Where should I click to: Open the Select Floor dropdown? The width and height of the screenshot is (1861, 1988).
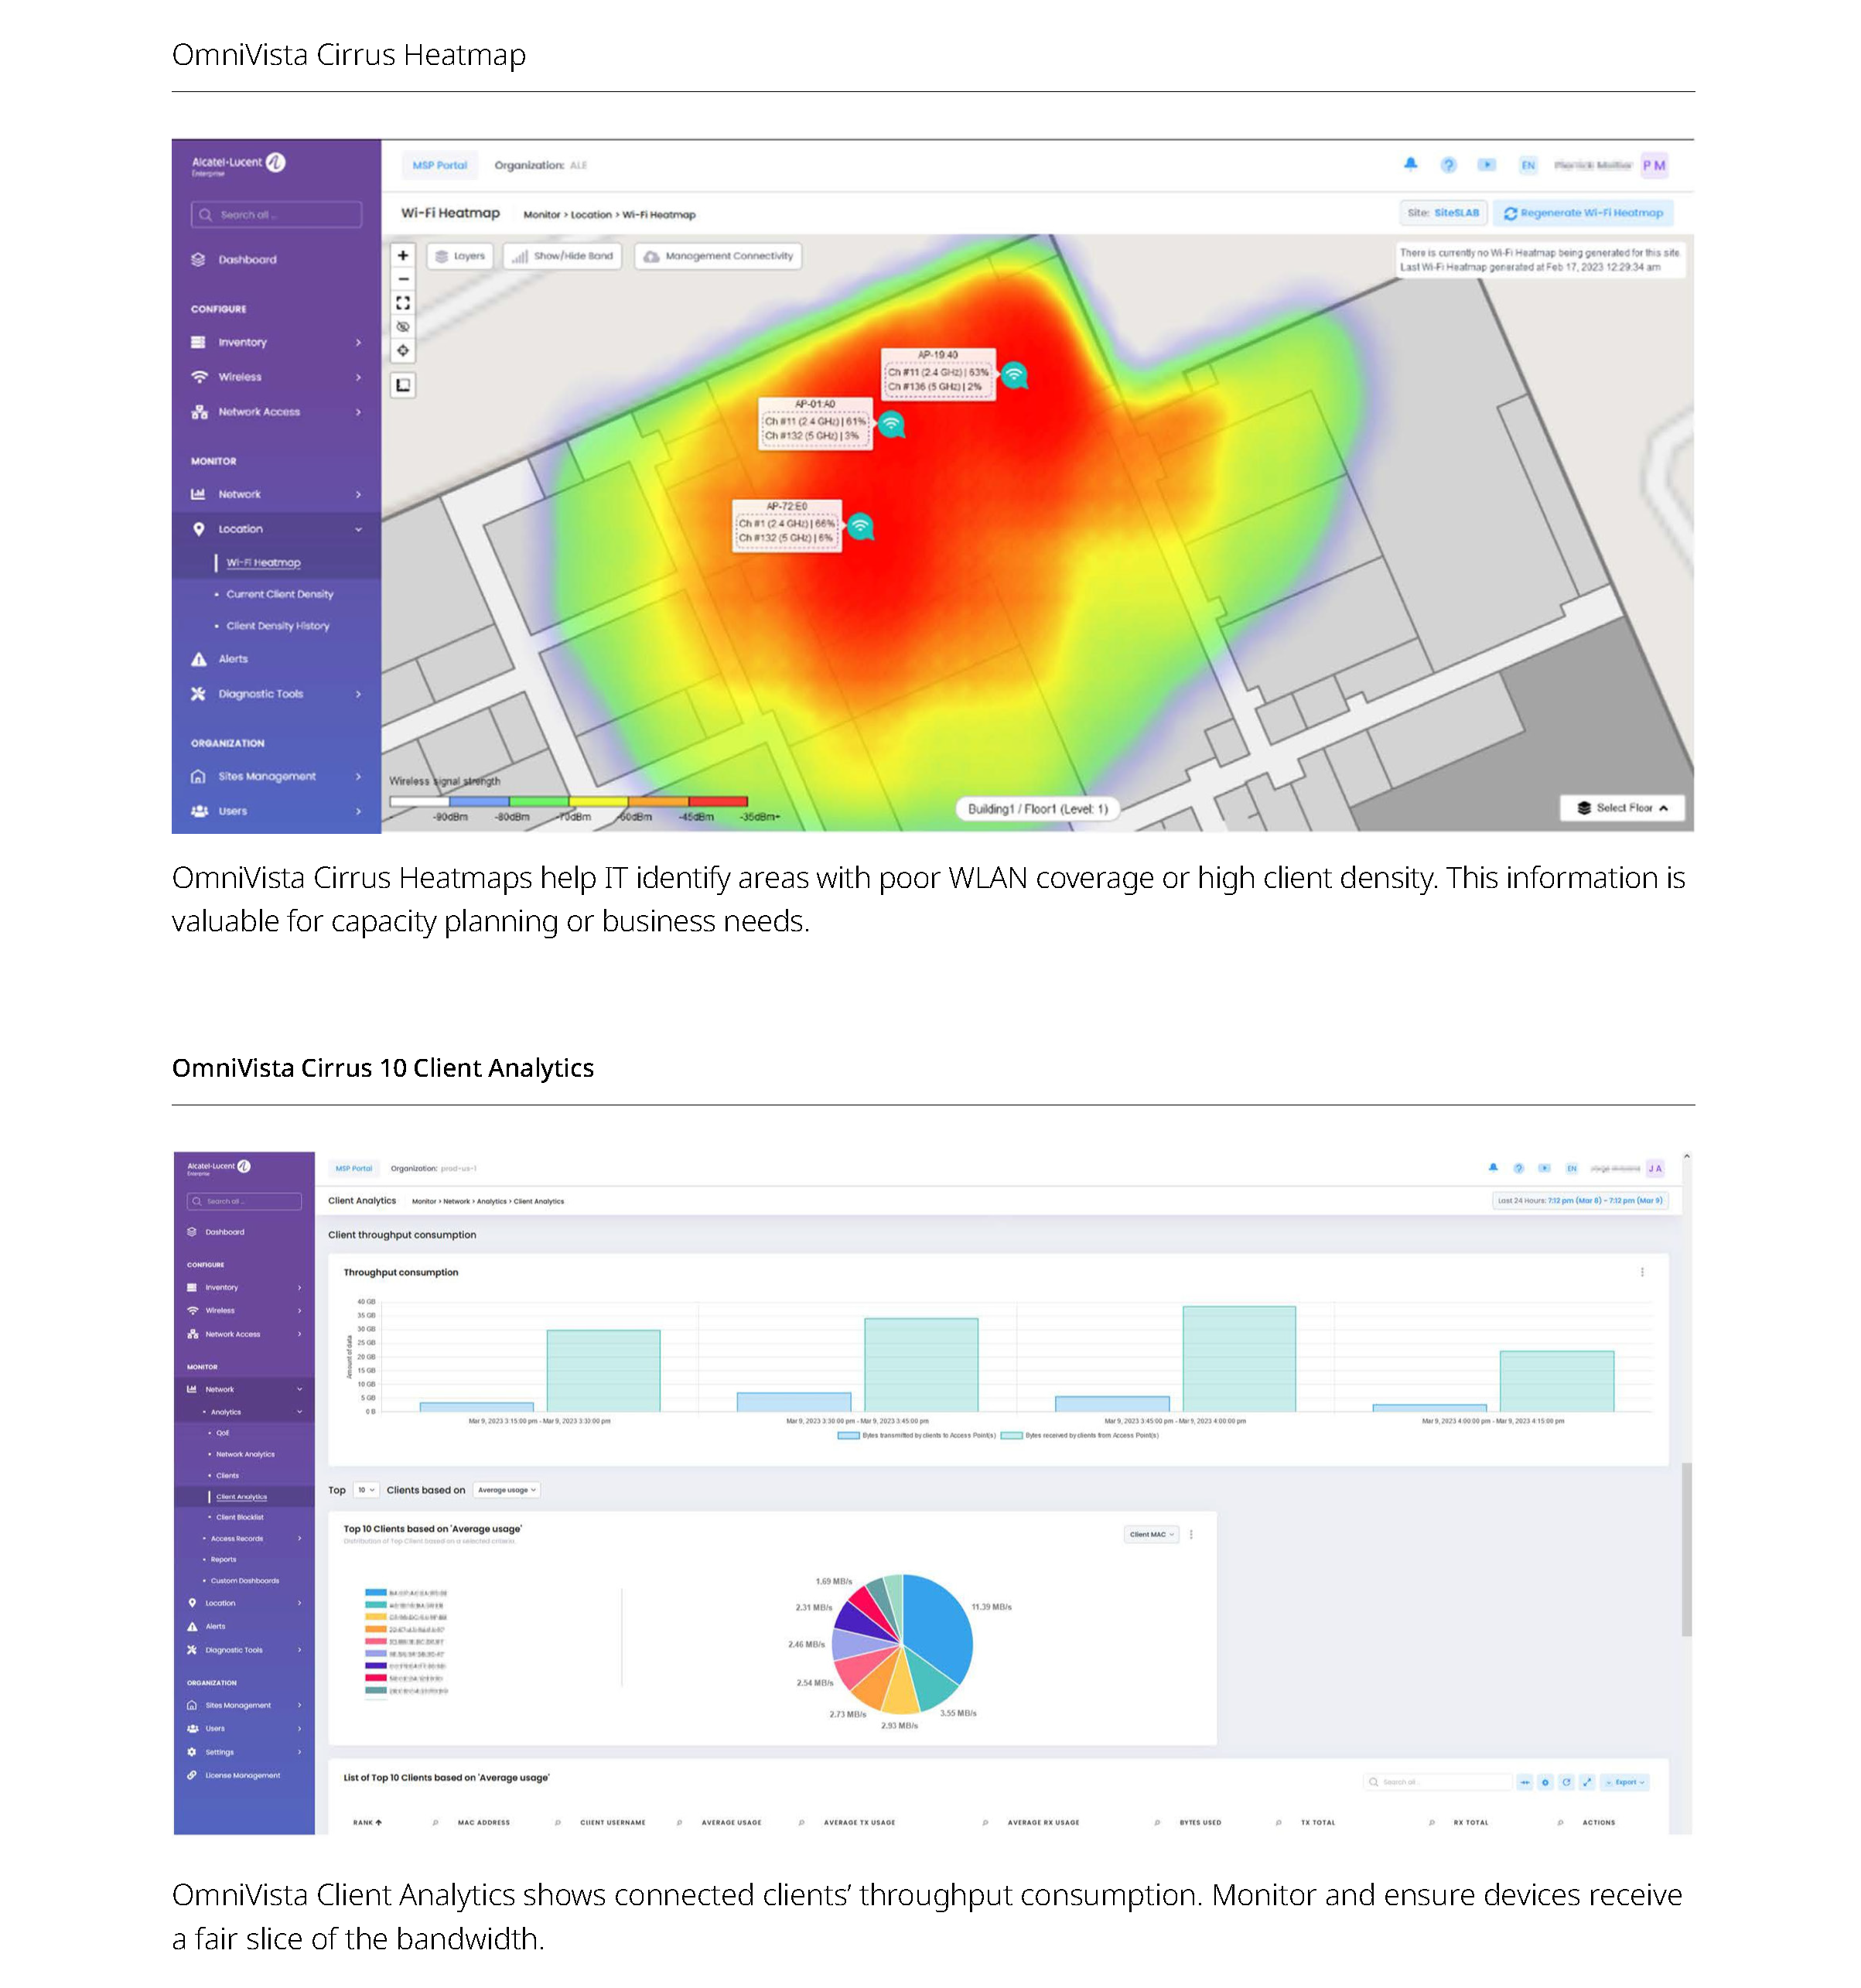tap(1621, 808)
